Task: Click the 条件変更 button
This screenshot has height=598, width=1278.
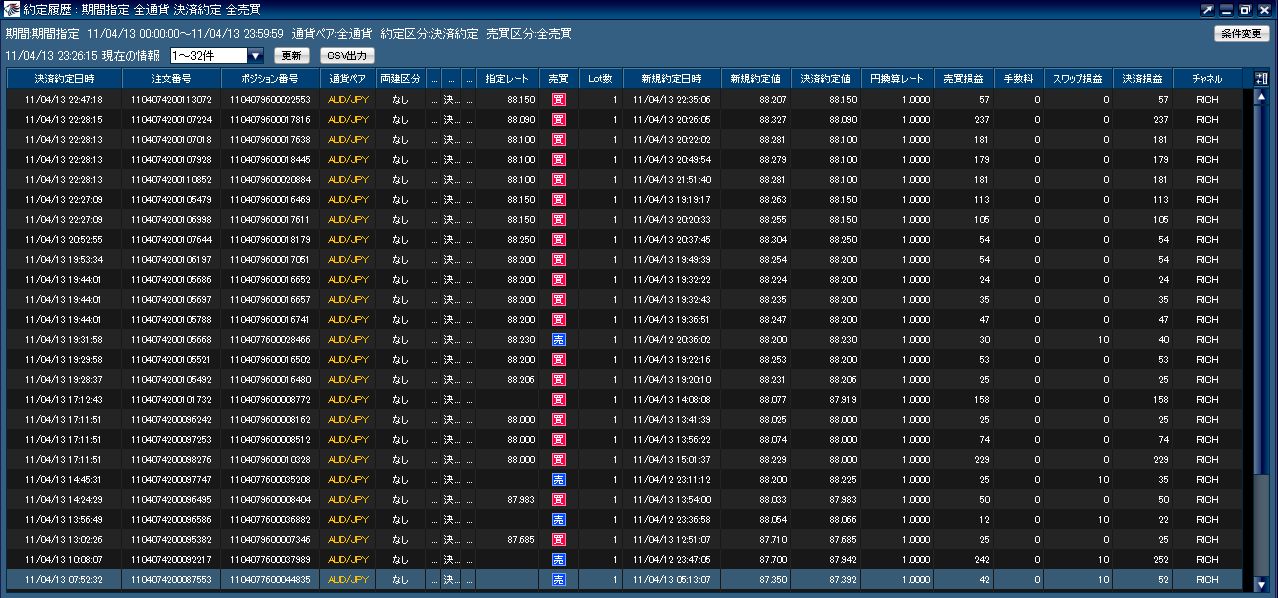Action: tap(1241, 34)
